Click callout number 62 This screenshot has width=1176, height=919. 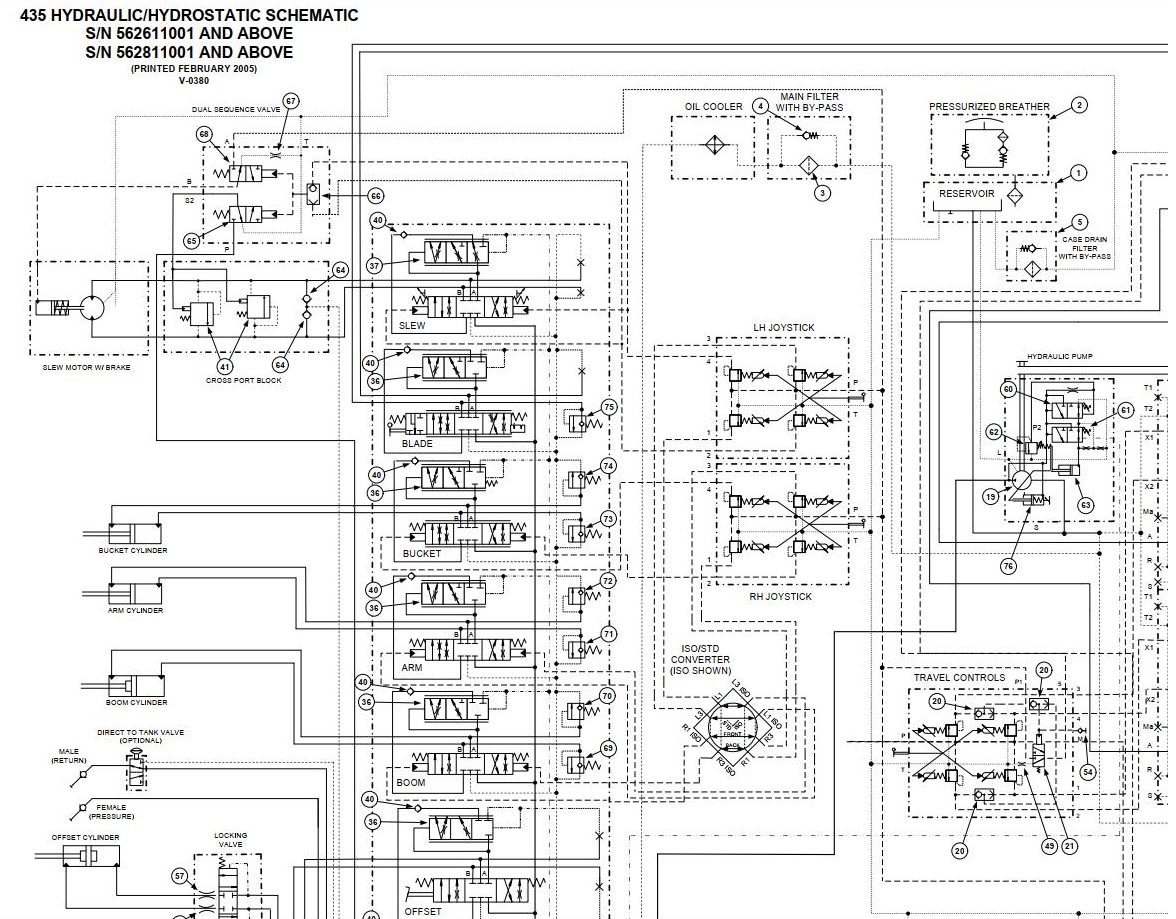(994, 432)
